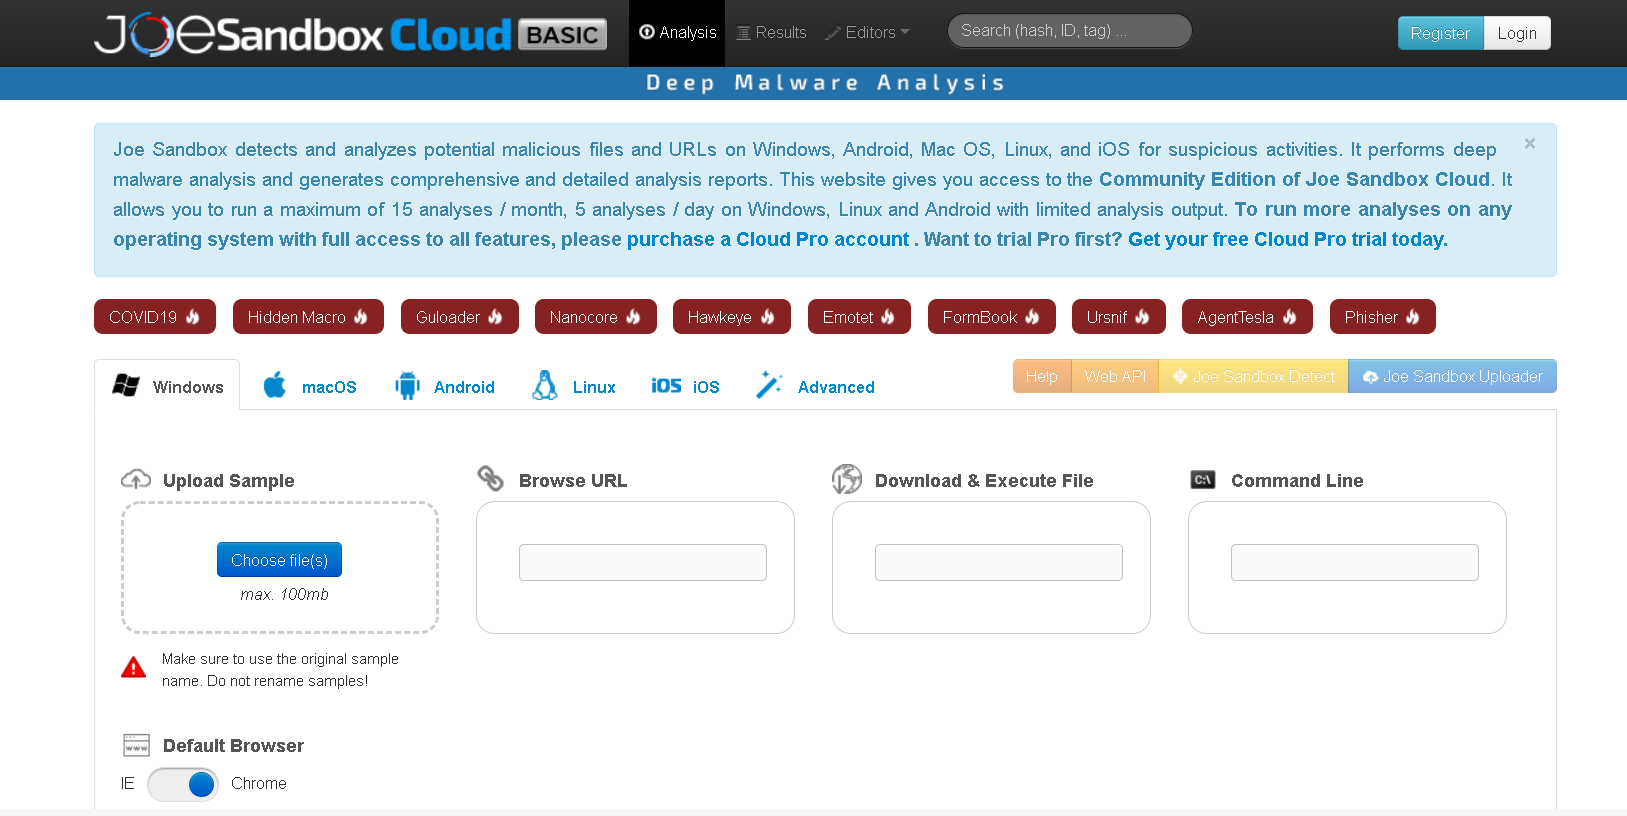Viewport: 1627px width, 816px height.
Task: Open Joe Sandbox Detect
Action: 1253,376
